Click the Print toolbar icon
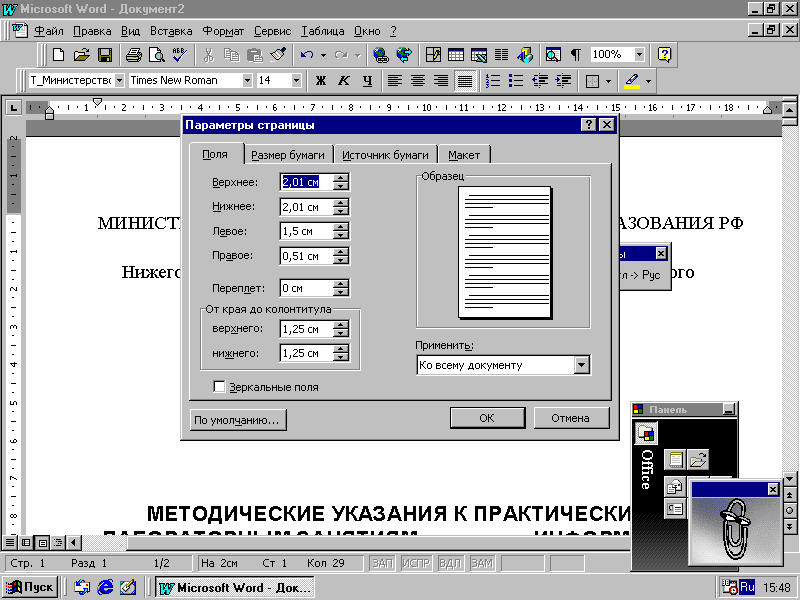This screenshot has width=800, height=600. (134, 55)
